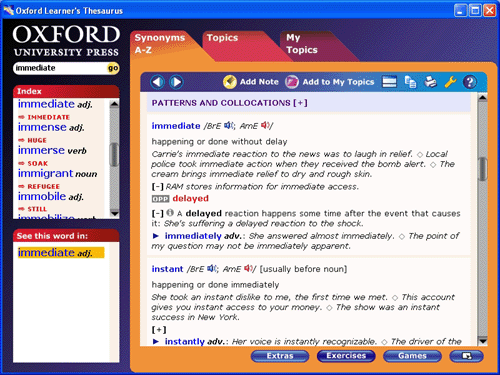Click the small window button beside Games
This screenshot has width=500, height=375.
tap(466, 356)
